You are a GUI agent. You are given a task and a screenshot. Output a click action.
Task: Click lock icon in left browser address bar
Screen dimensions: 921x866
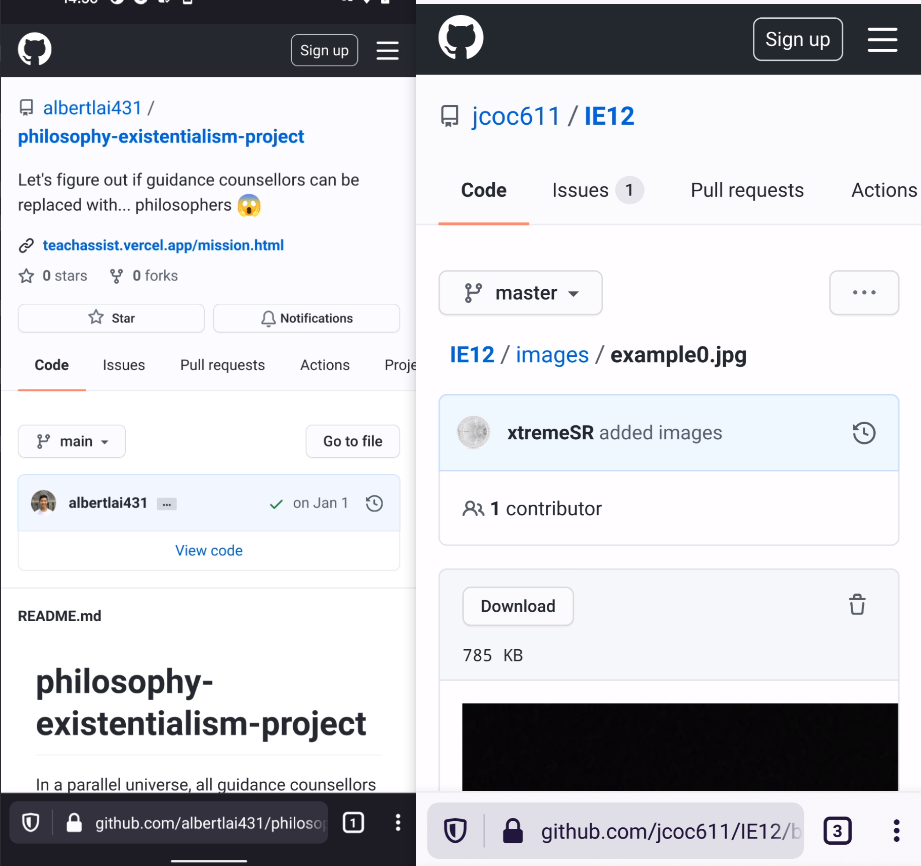(x=74, y=823)
